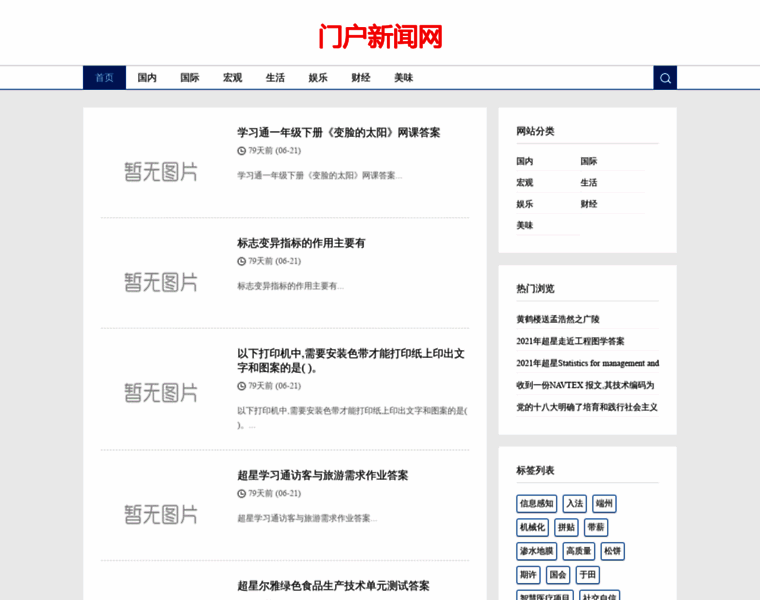Image resolution: width=760 pixels, height=600 pixels.
Task: Click the thumbnail of 访客与旅游需求 article
Action: click(160, 515)
